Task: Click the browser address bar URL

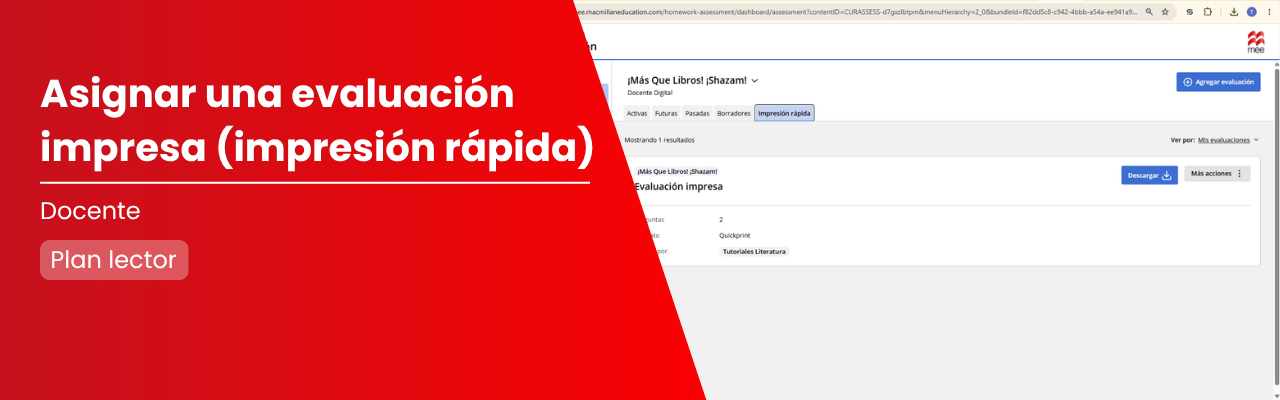Action: pyautogui.click(x=855, y=12)
